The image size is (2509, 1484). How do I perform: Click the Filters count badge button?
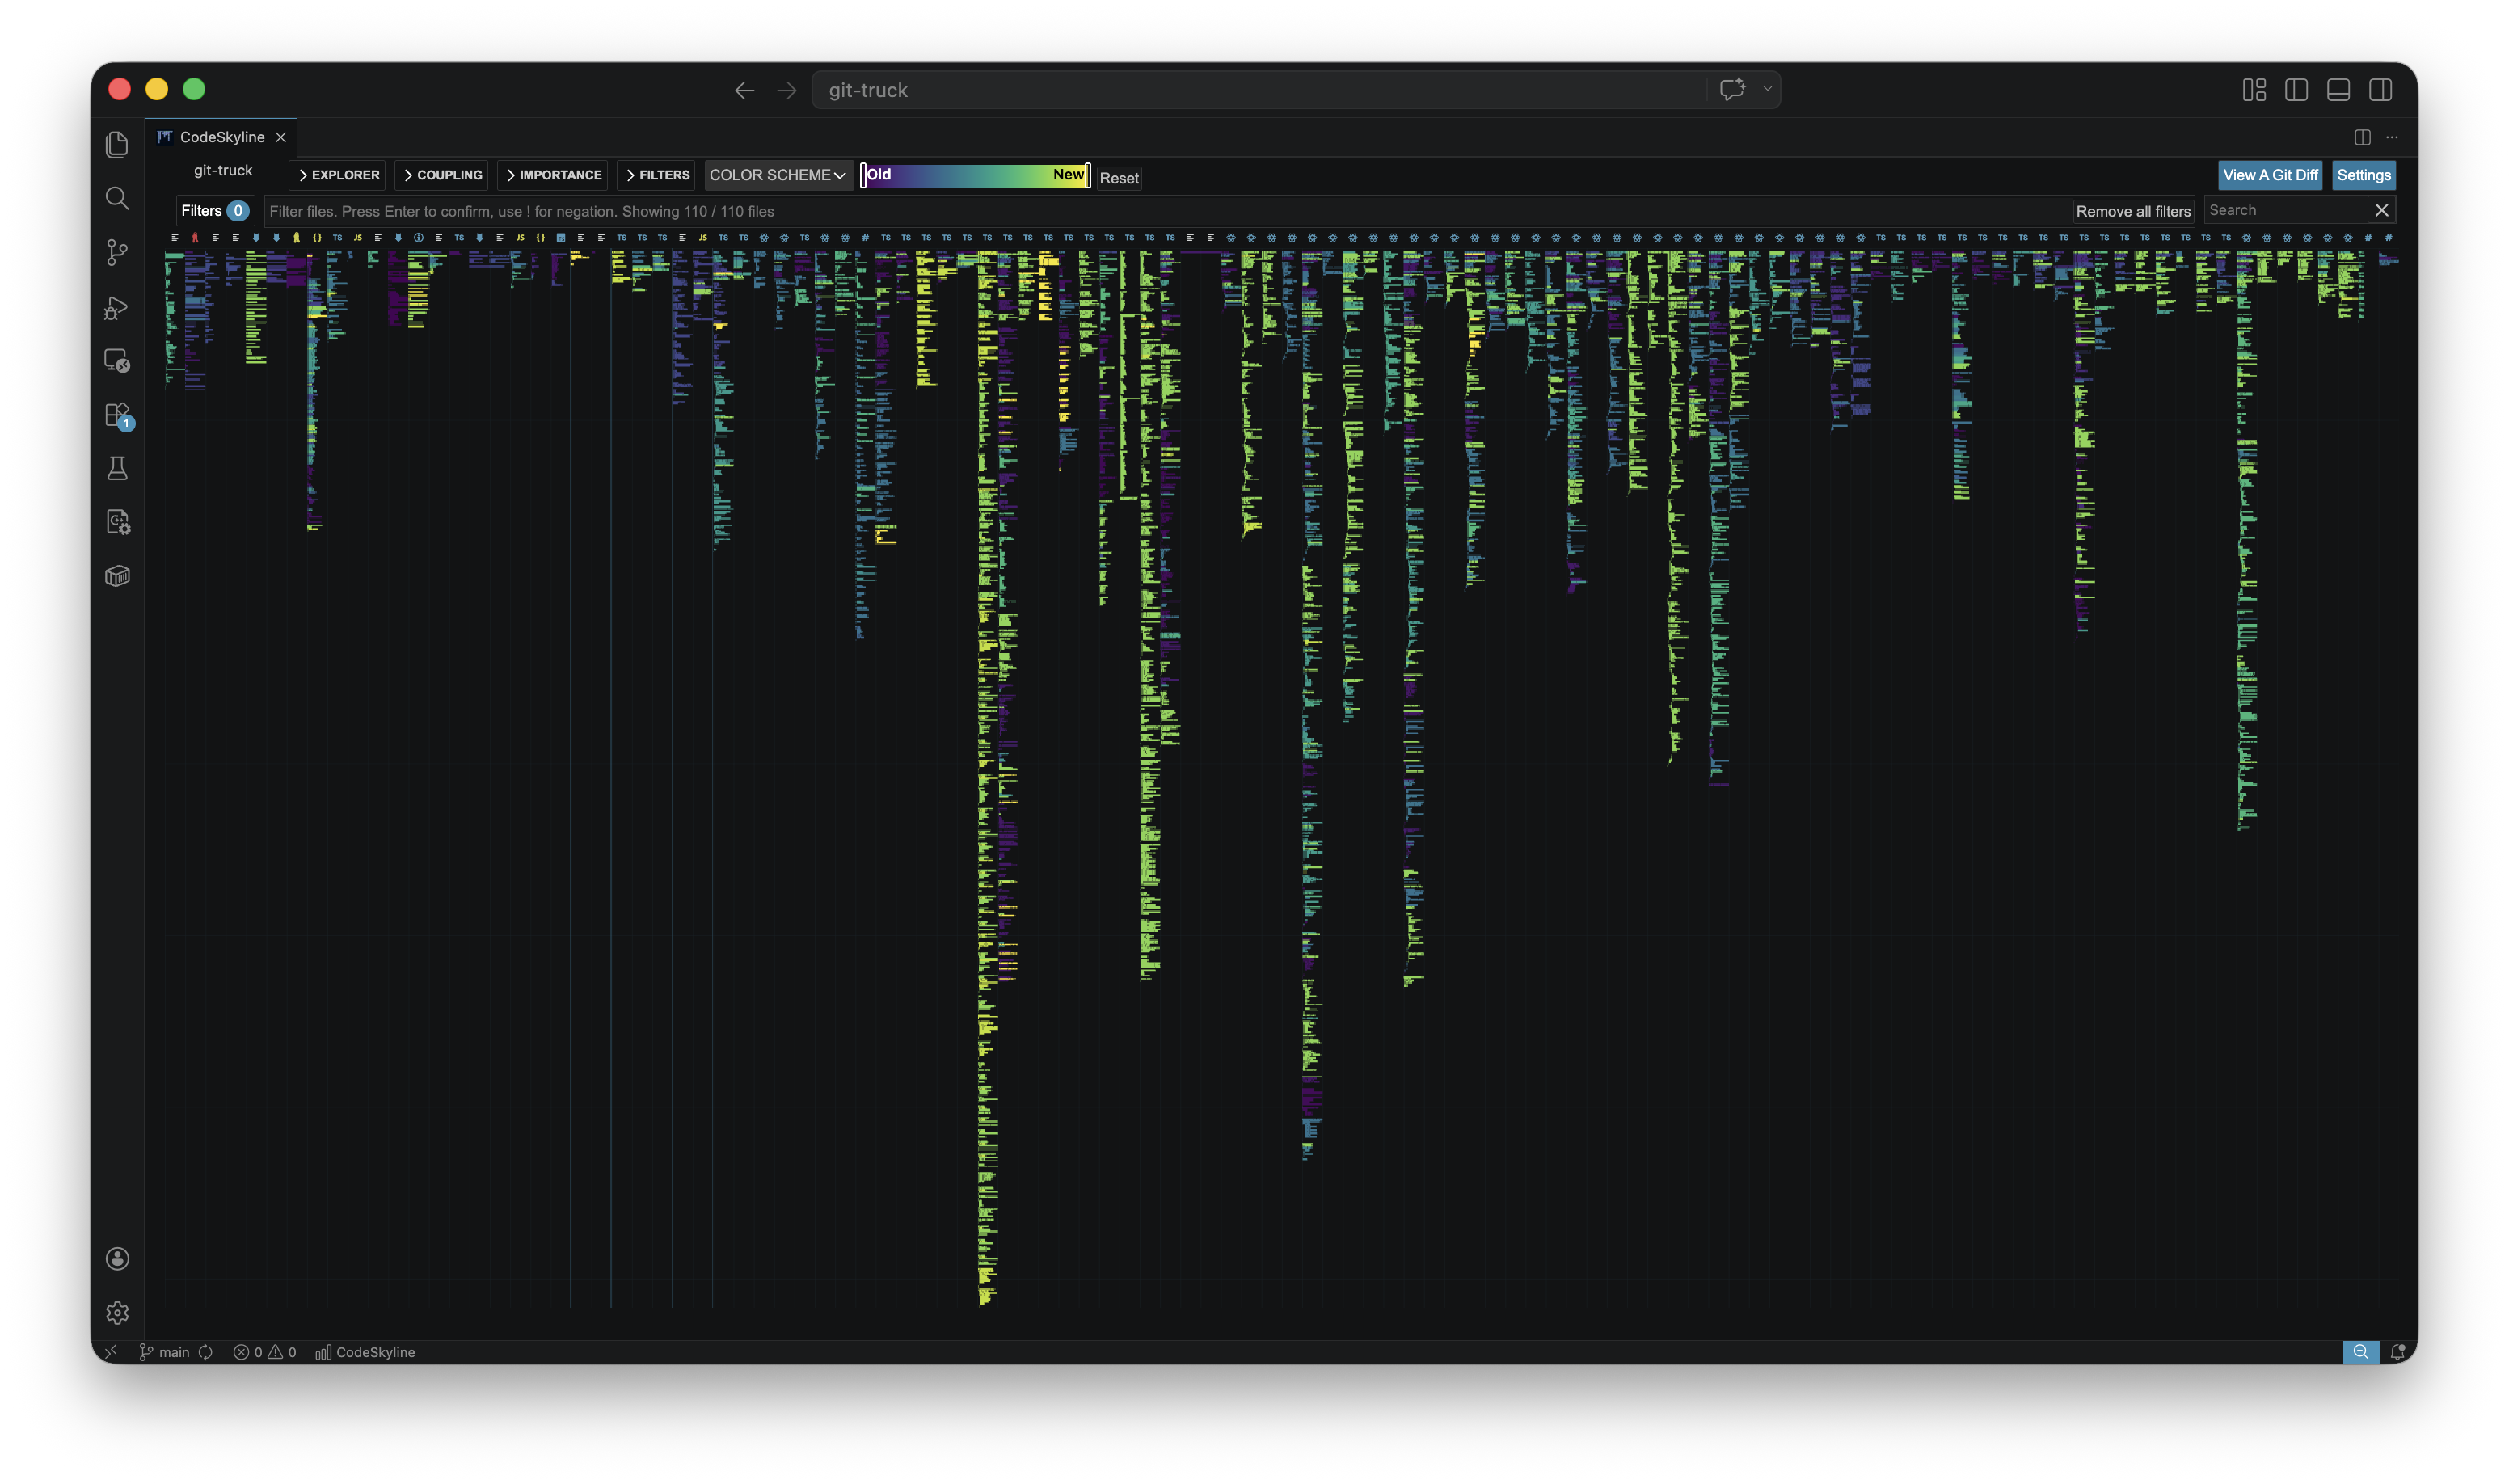(214, 211)
